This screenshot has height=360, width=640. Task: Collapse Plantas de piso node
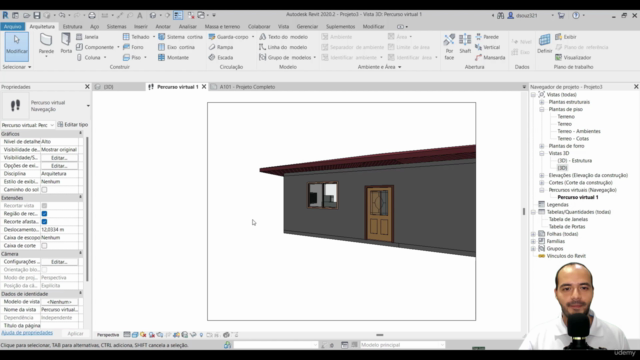[542, 109]
